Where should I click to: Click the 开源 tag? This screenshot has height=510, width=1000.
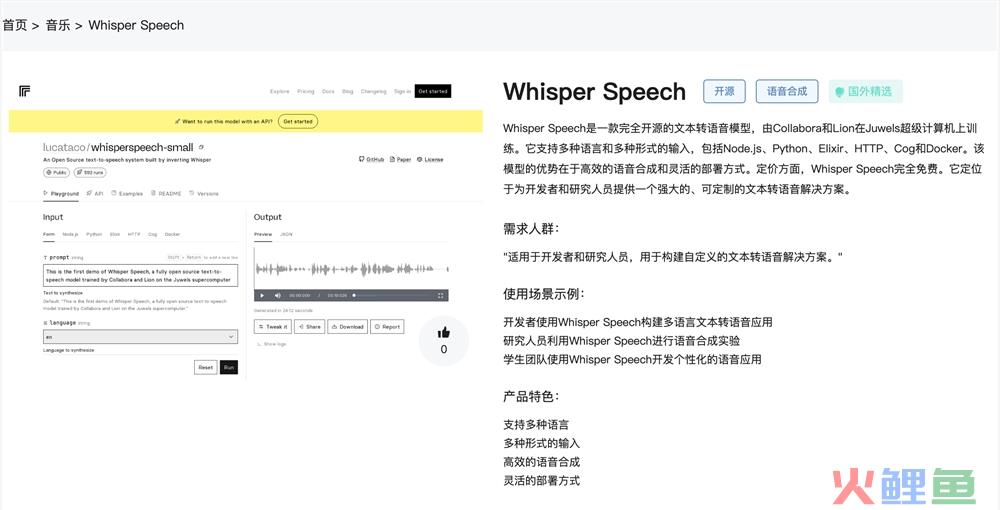(x=724, y=91)
